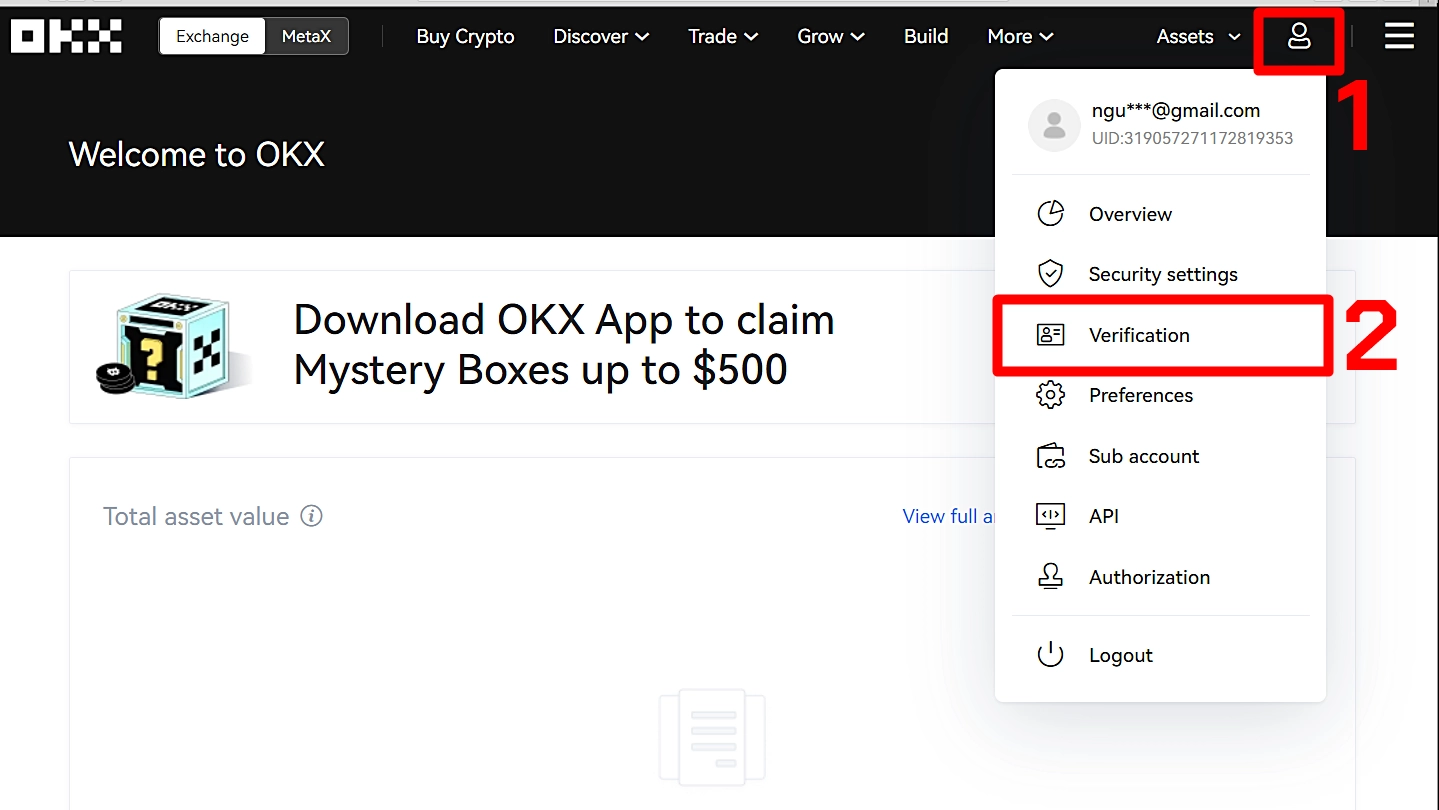Select API from account menu
This screenshot has width=1439, height=810.
(1160, 516)
